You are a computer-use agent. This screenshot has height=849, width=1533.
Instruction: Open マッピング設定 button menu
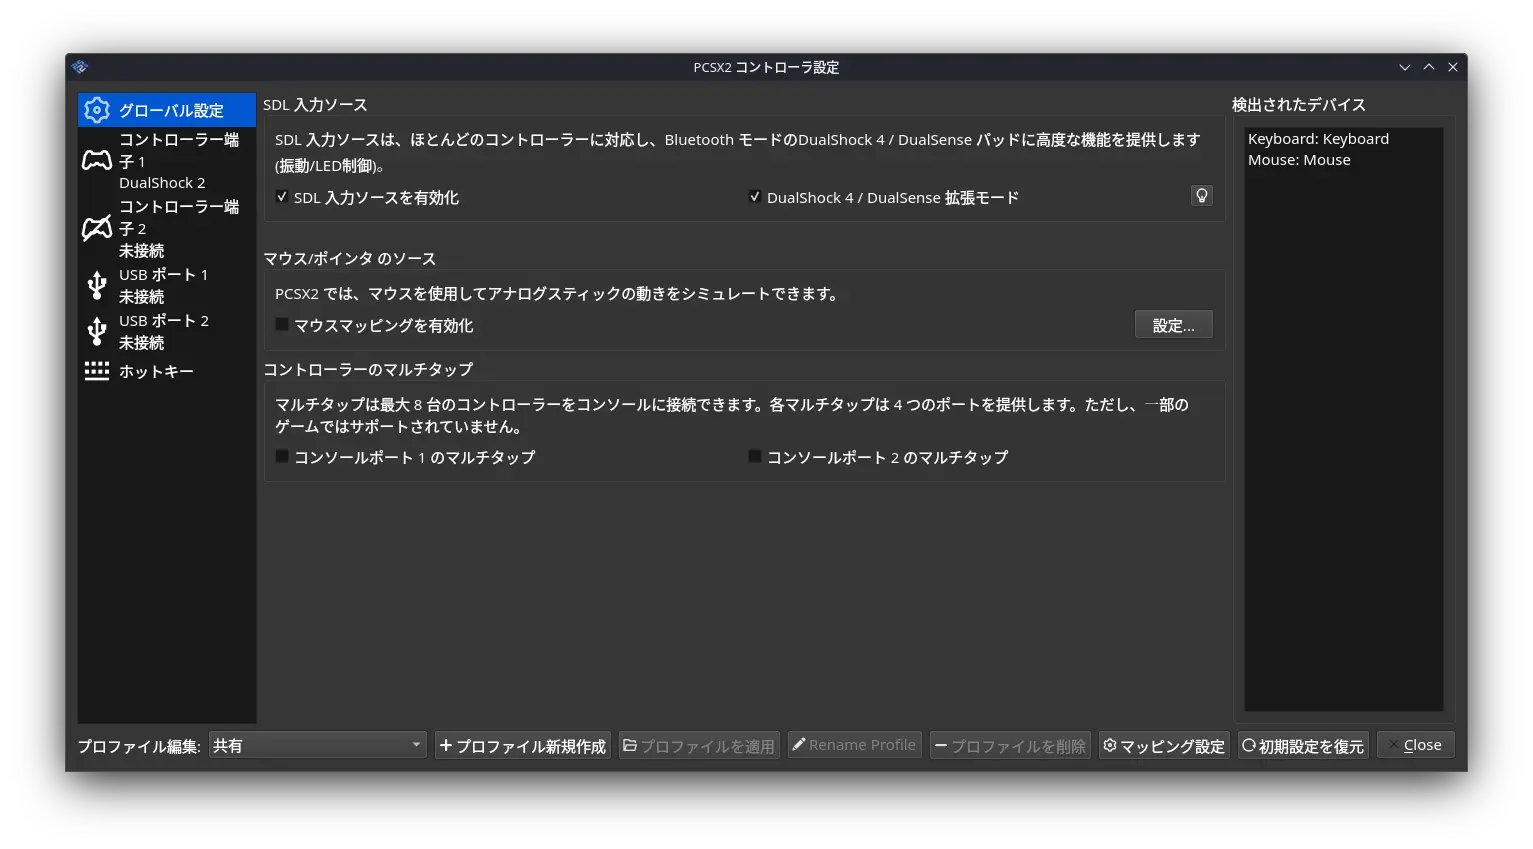pos(1164,746)
